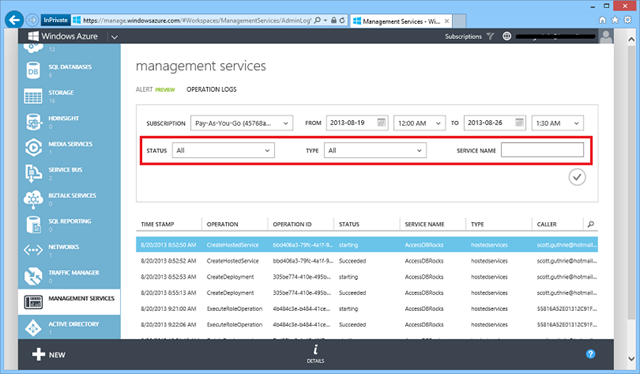Open Traffic Manager sidebar icon
The height and width of the screenshot is (374, 640).
coord(33,276)
